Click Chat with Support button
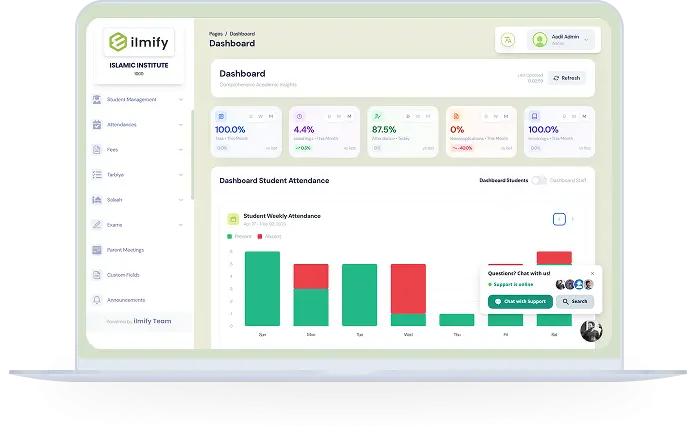The image size is (697, 434). coord(520,301)
